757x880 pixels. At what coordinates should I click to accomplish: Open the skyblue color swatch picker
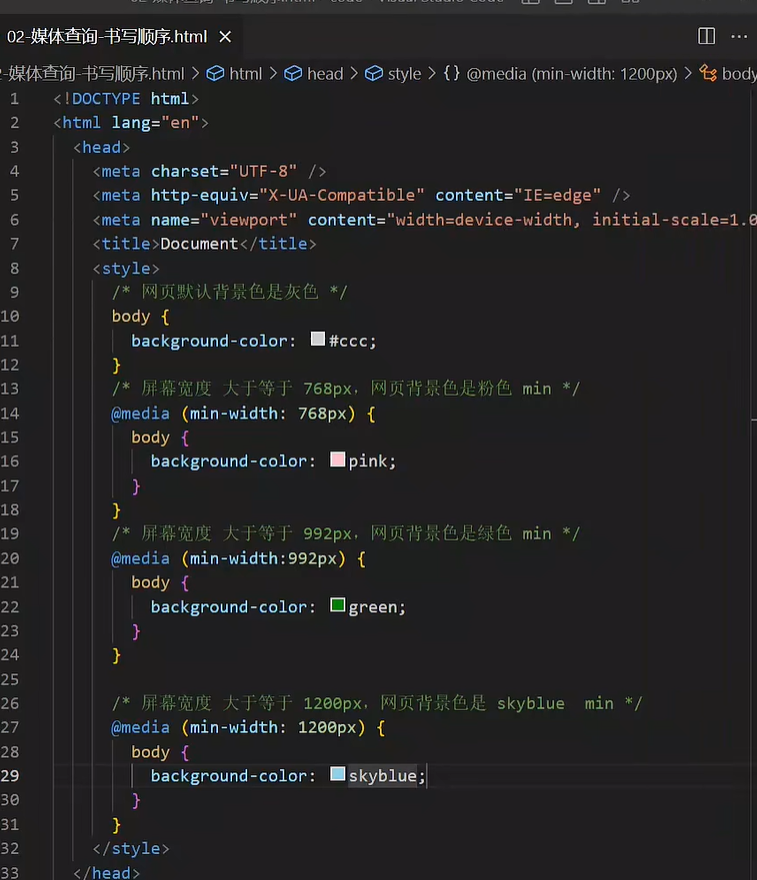[337, 775]
